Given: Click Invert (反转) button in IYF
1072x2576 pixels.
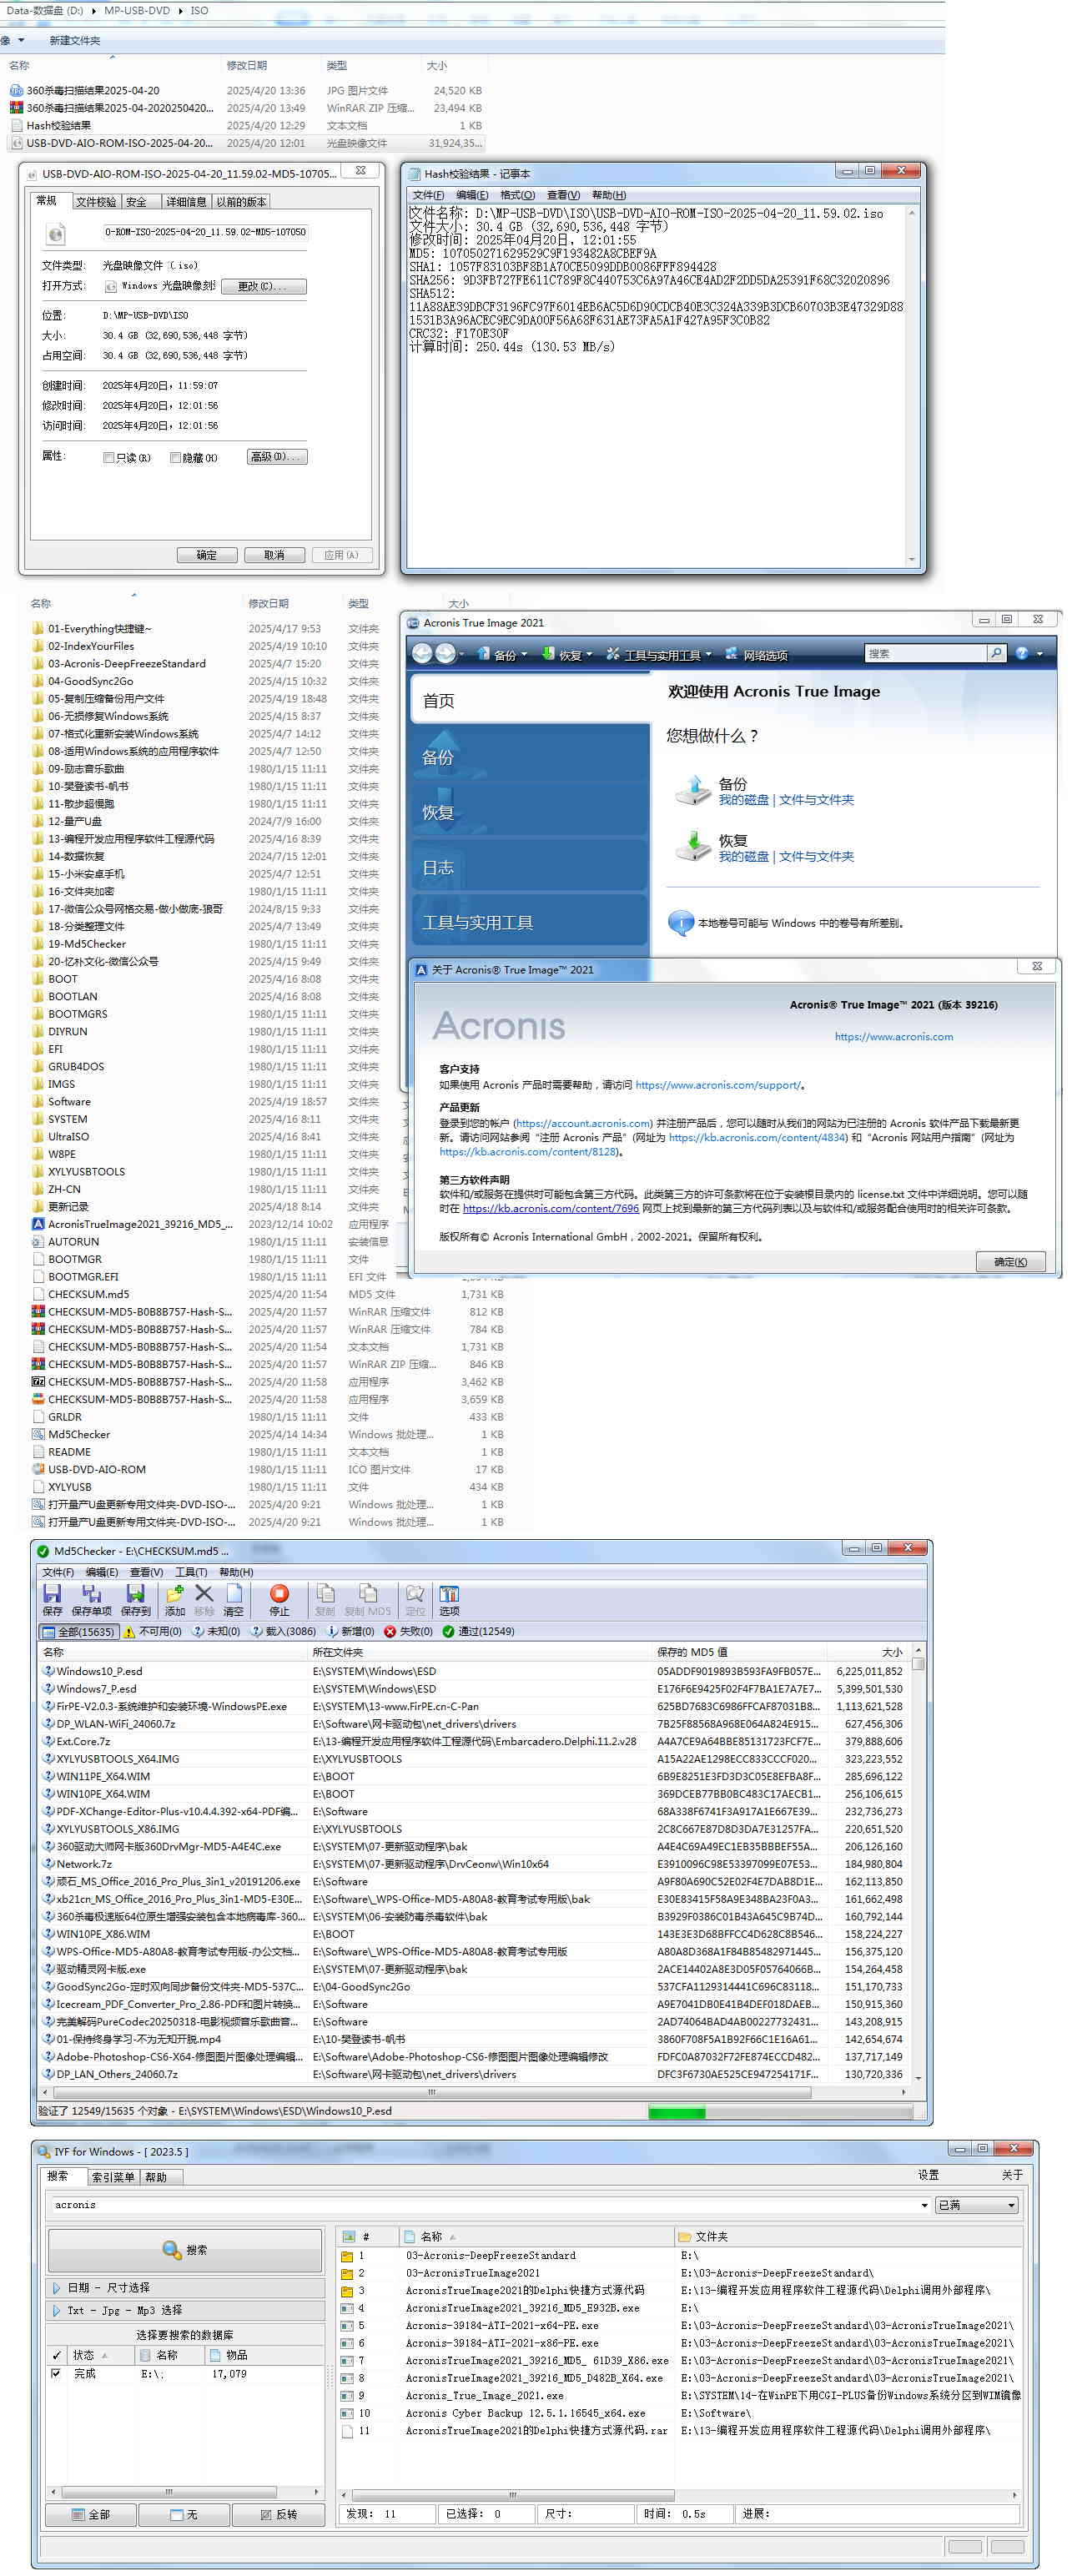Looking at the screenshot, I should point(278,2514).
